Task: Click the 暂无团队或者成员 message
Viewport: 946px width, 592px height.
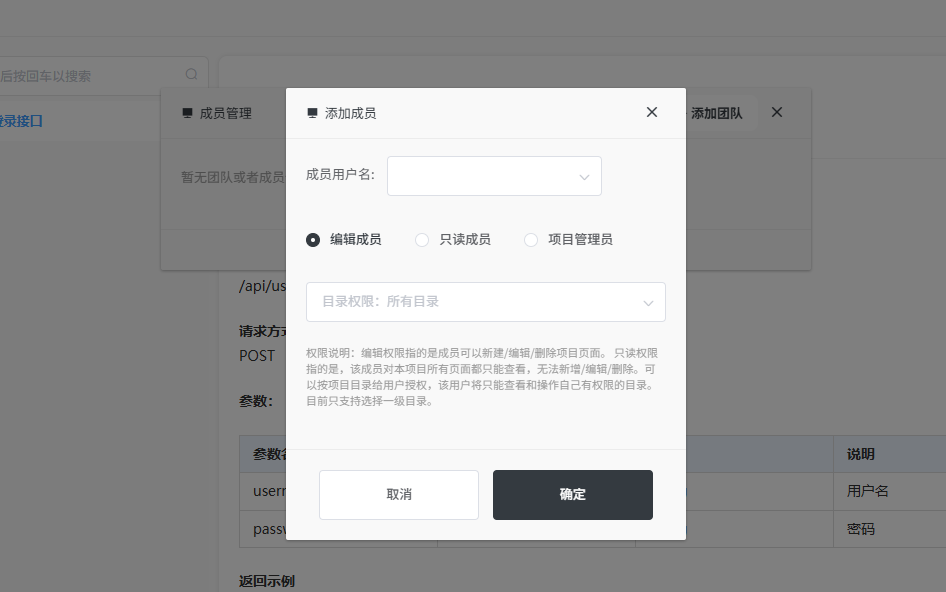Action: (233, 177)
